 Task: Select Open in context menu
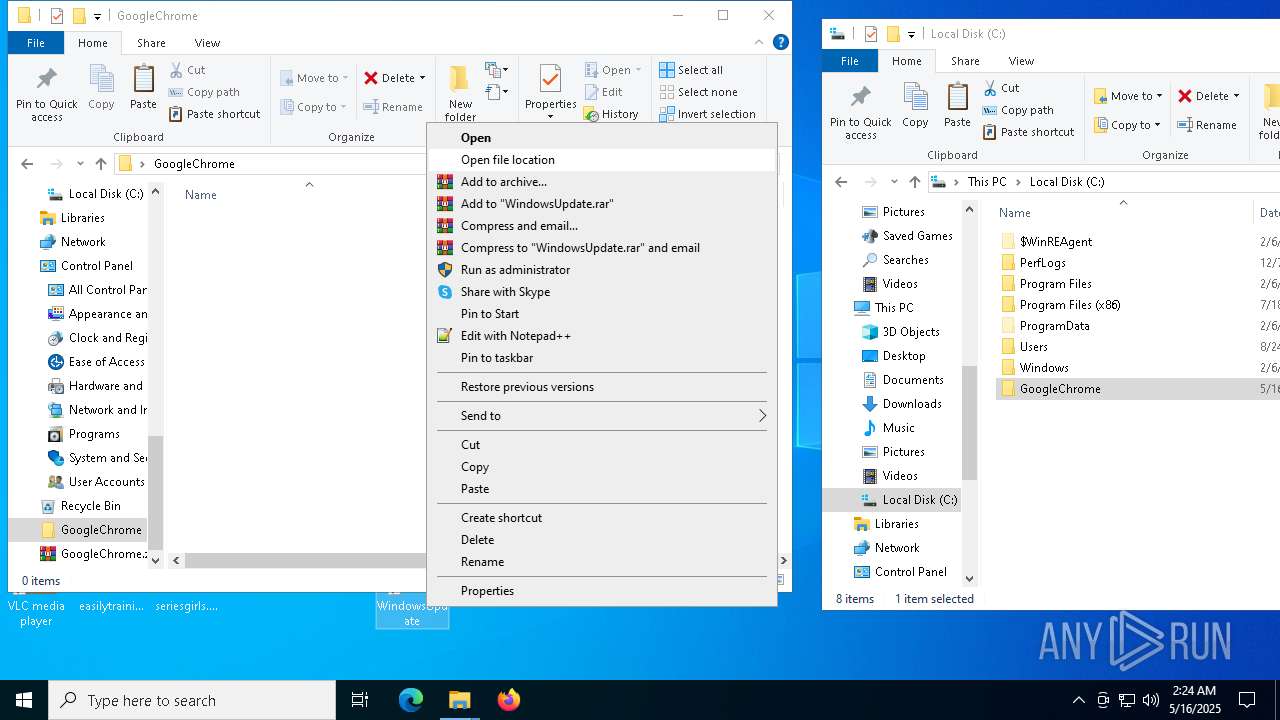(602, 138)
